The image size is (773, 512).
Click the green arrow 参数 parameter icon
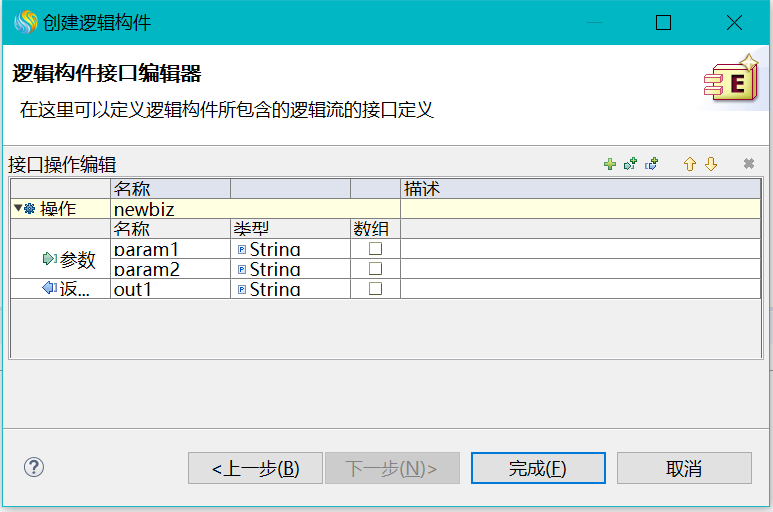coord(50,259)
